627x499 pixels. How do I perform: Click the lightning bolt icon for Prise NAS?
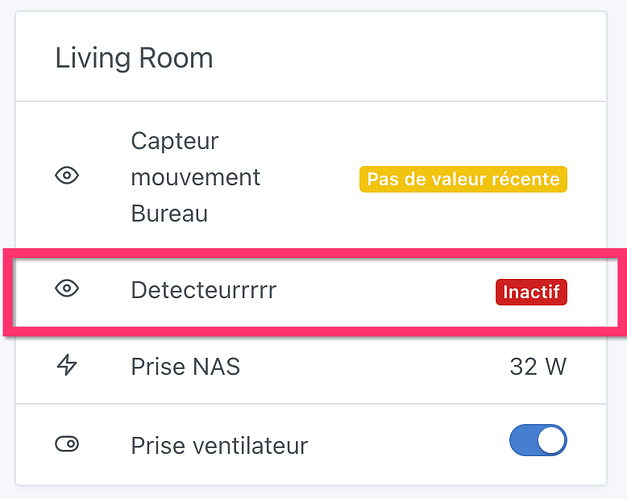[x=67, y=366]
